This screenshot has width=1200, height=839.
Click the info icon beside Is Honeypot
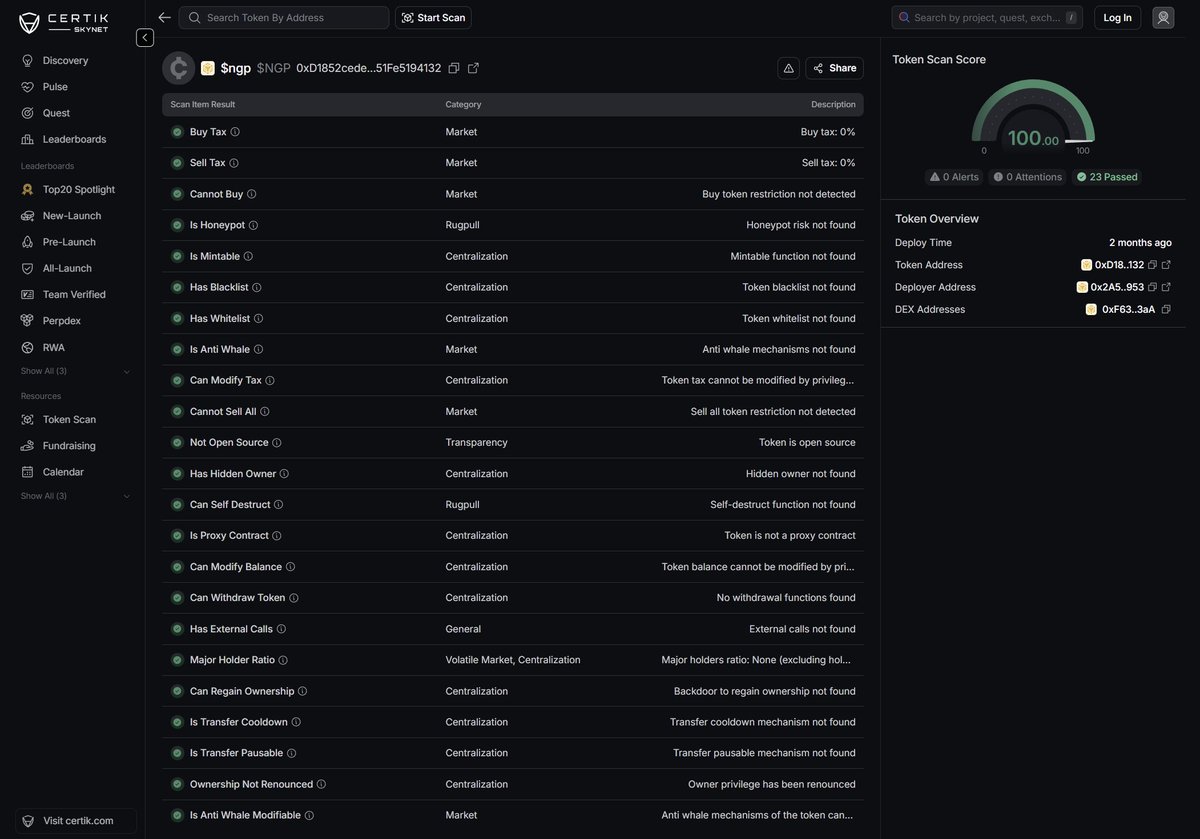pyautogui.click(x=253, y=225)
